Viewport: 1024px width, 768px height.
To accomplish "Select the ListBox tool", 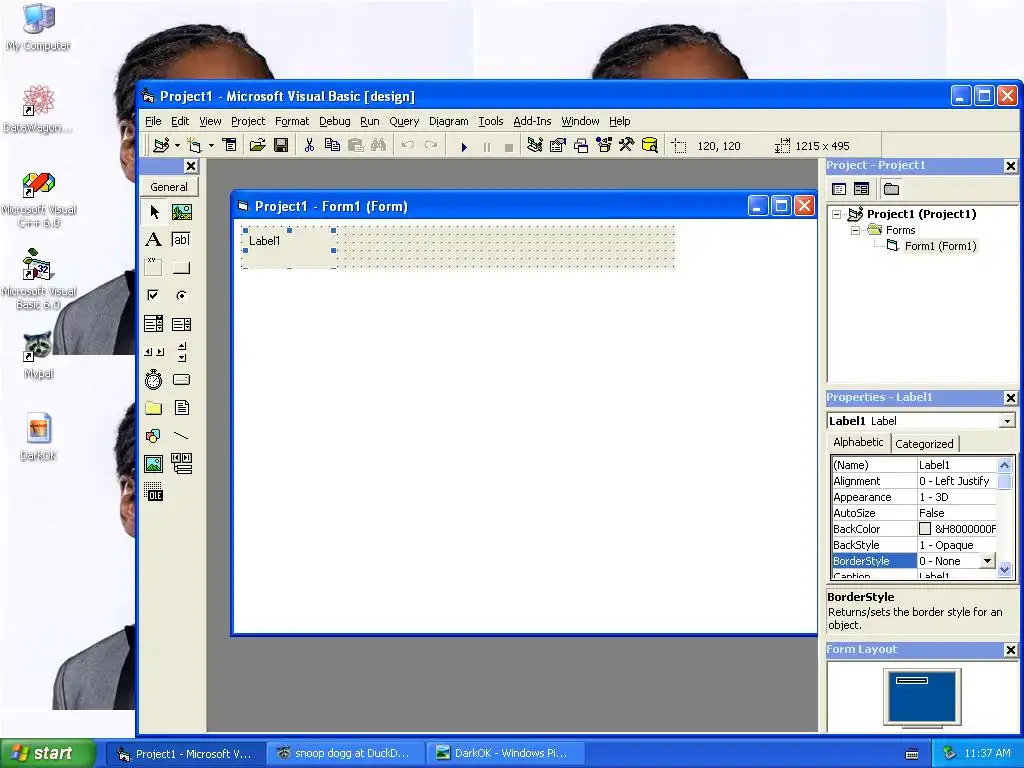I will point(182,323).
